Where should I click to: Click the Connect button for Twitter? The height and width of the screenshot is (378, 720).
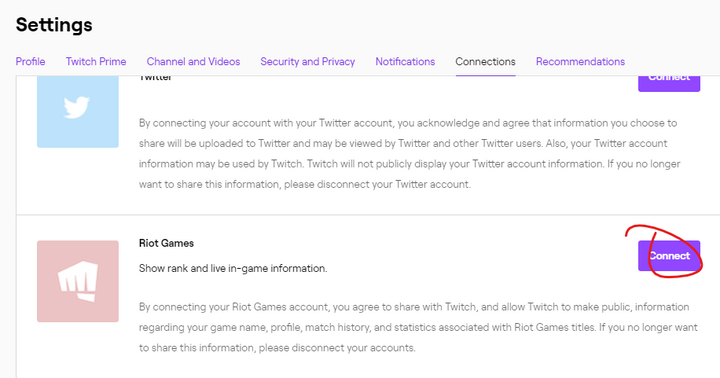pos(669,84)
